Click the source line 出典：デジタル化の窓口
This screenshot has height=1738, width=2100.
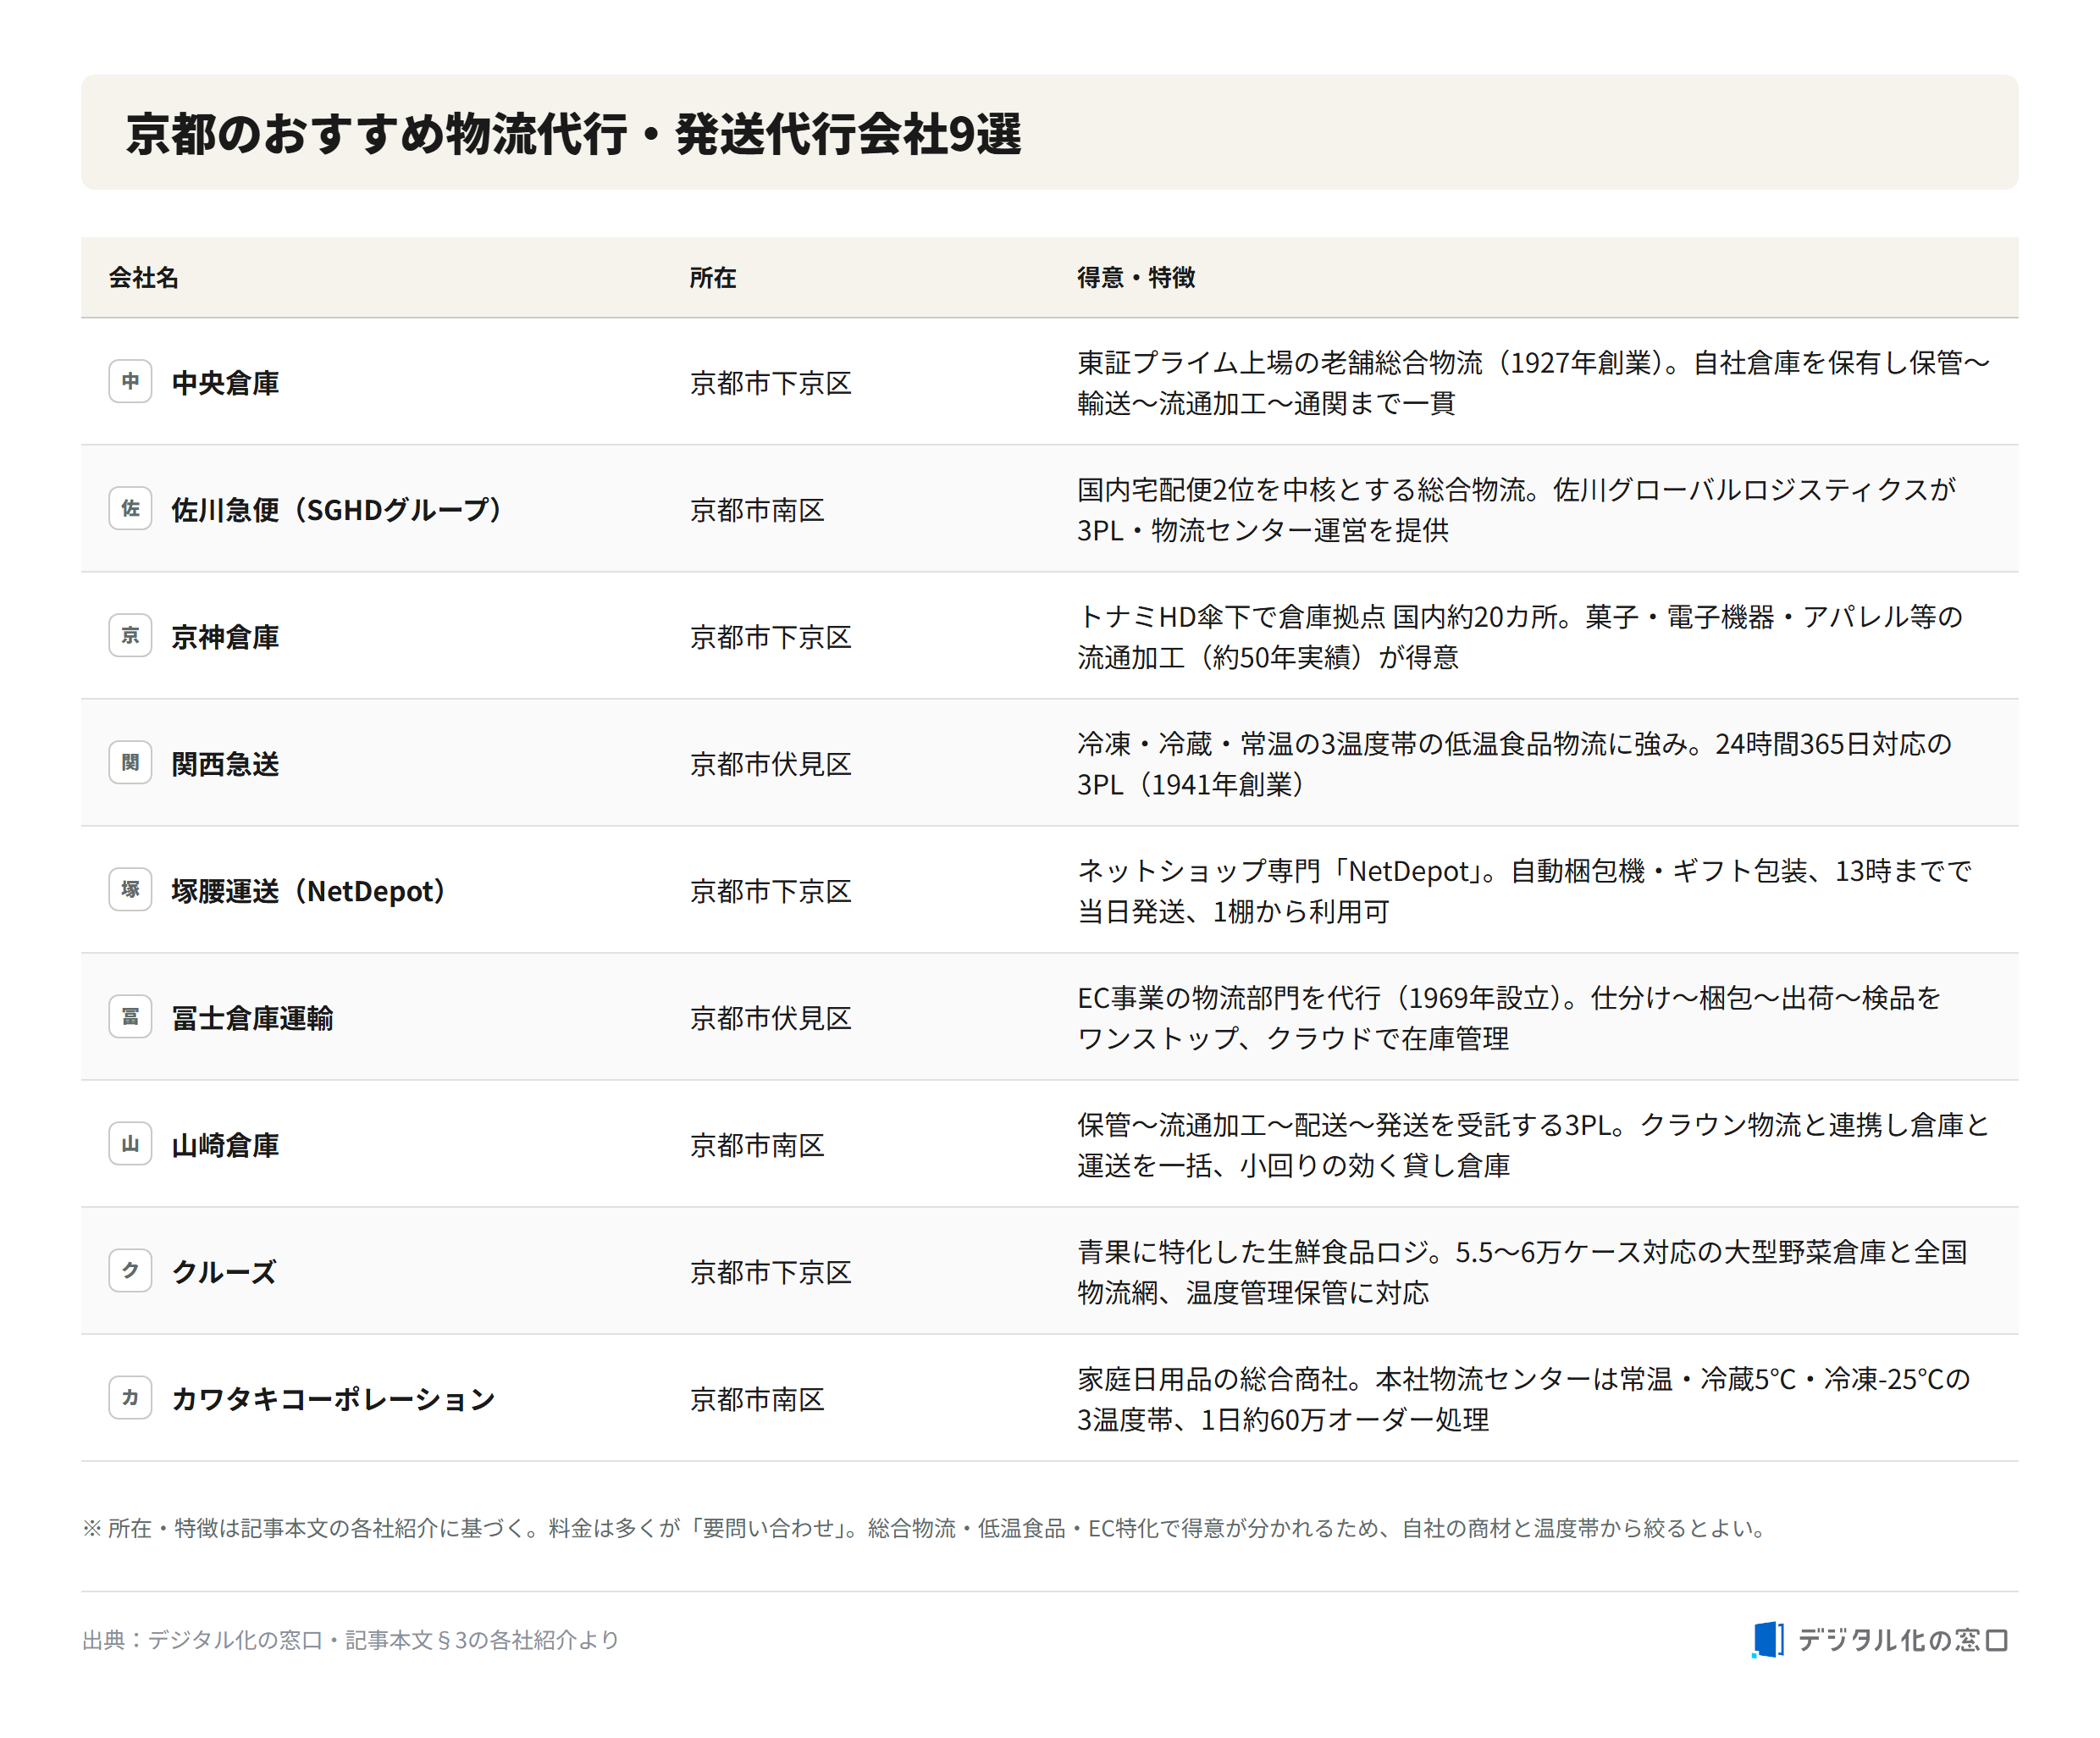(x=351, y=1640)
